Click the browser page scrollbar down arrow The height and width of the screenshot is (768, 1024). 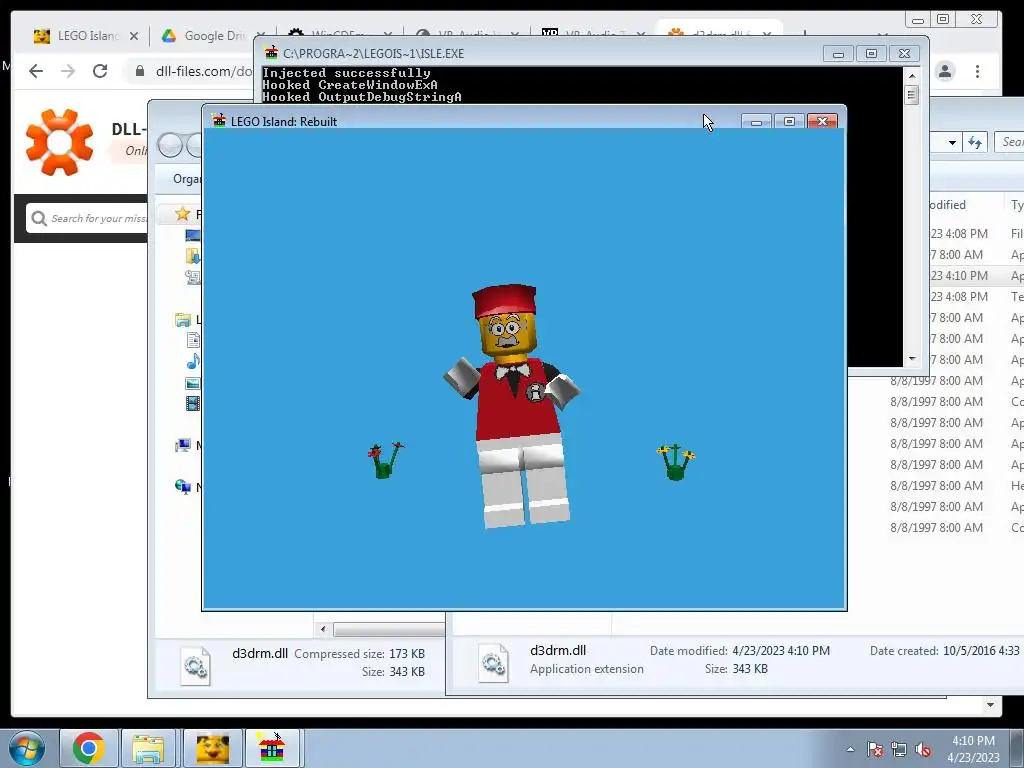[x=991, y=705]
